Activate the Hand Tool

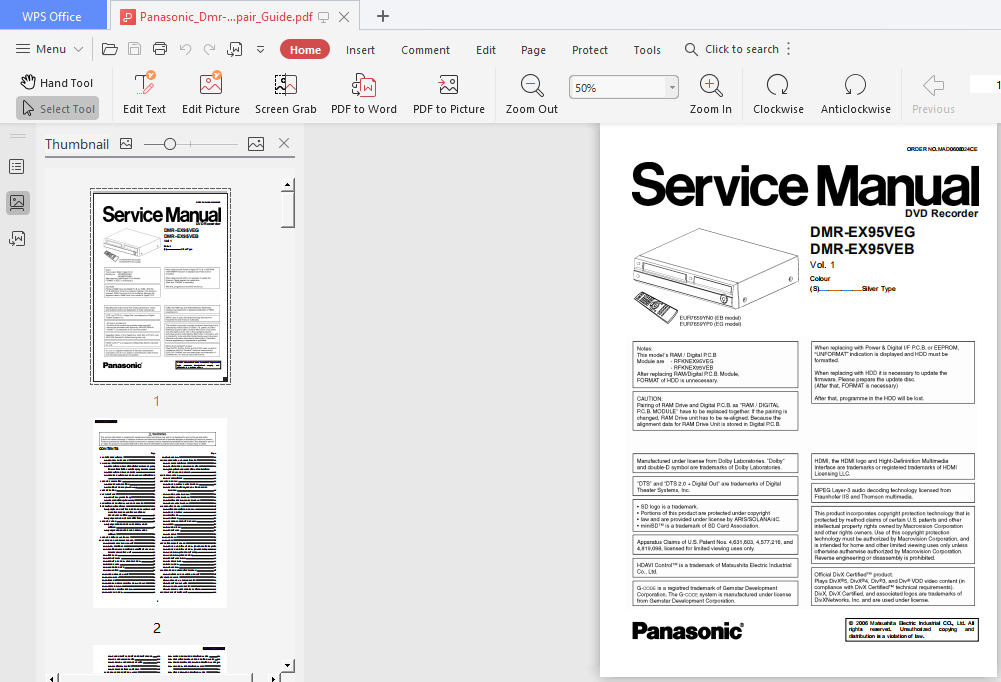(x=56, y=82)
